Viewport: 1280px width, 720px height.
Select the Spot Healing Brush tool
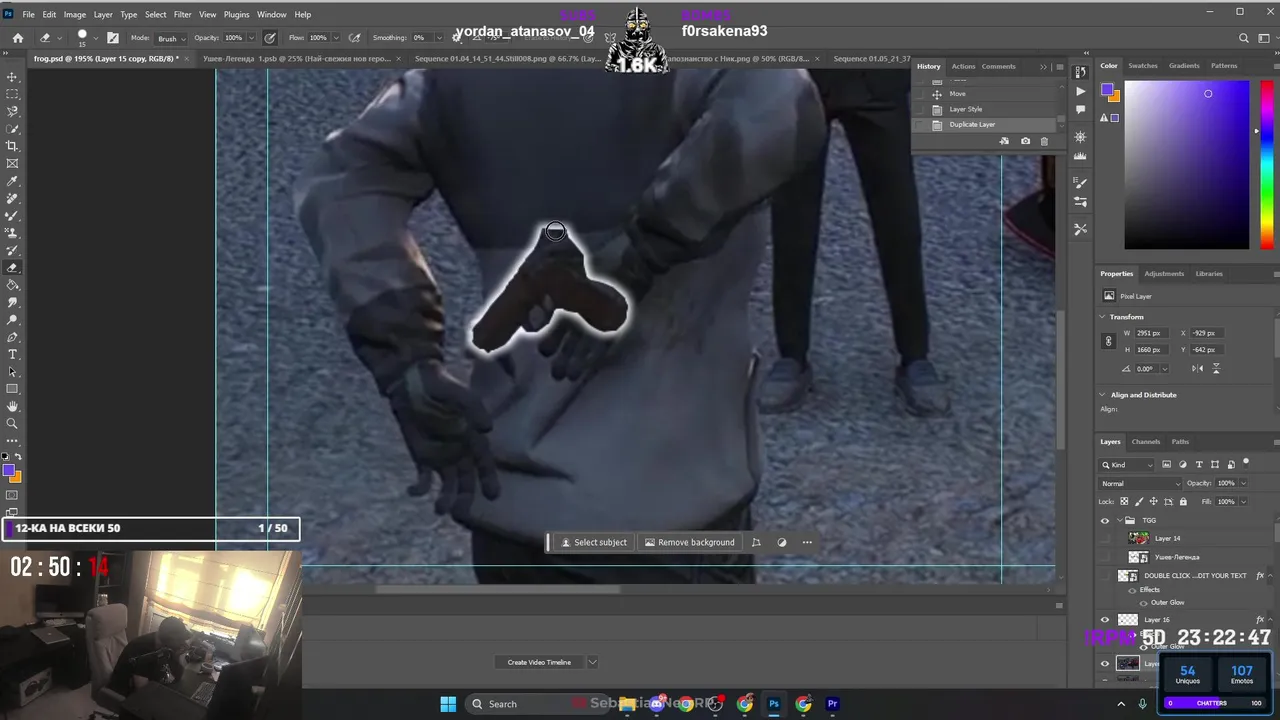pyautogui.click(x=12, y=198)
